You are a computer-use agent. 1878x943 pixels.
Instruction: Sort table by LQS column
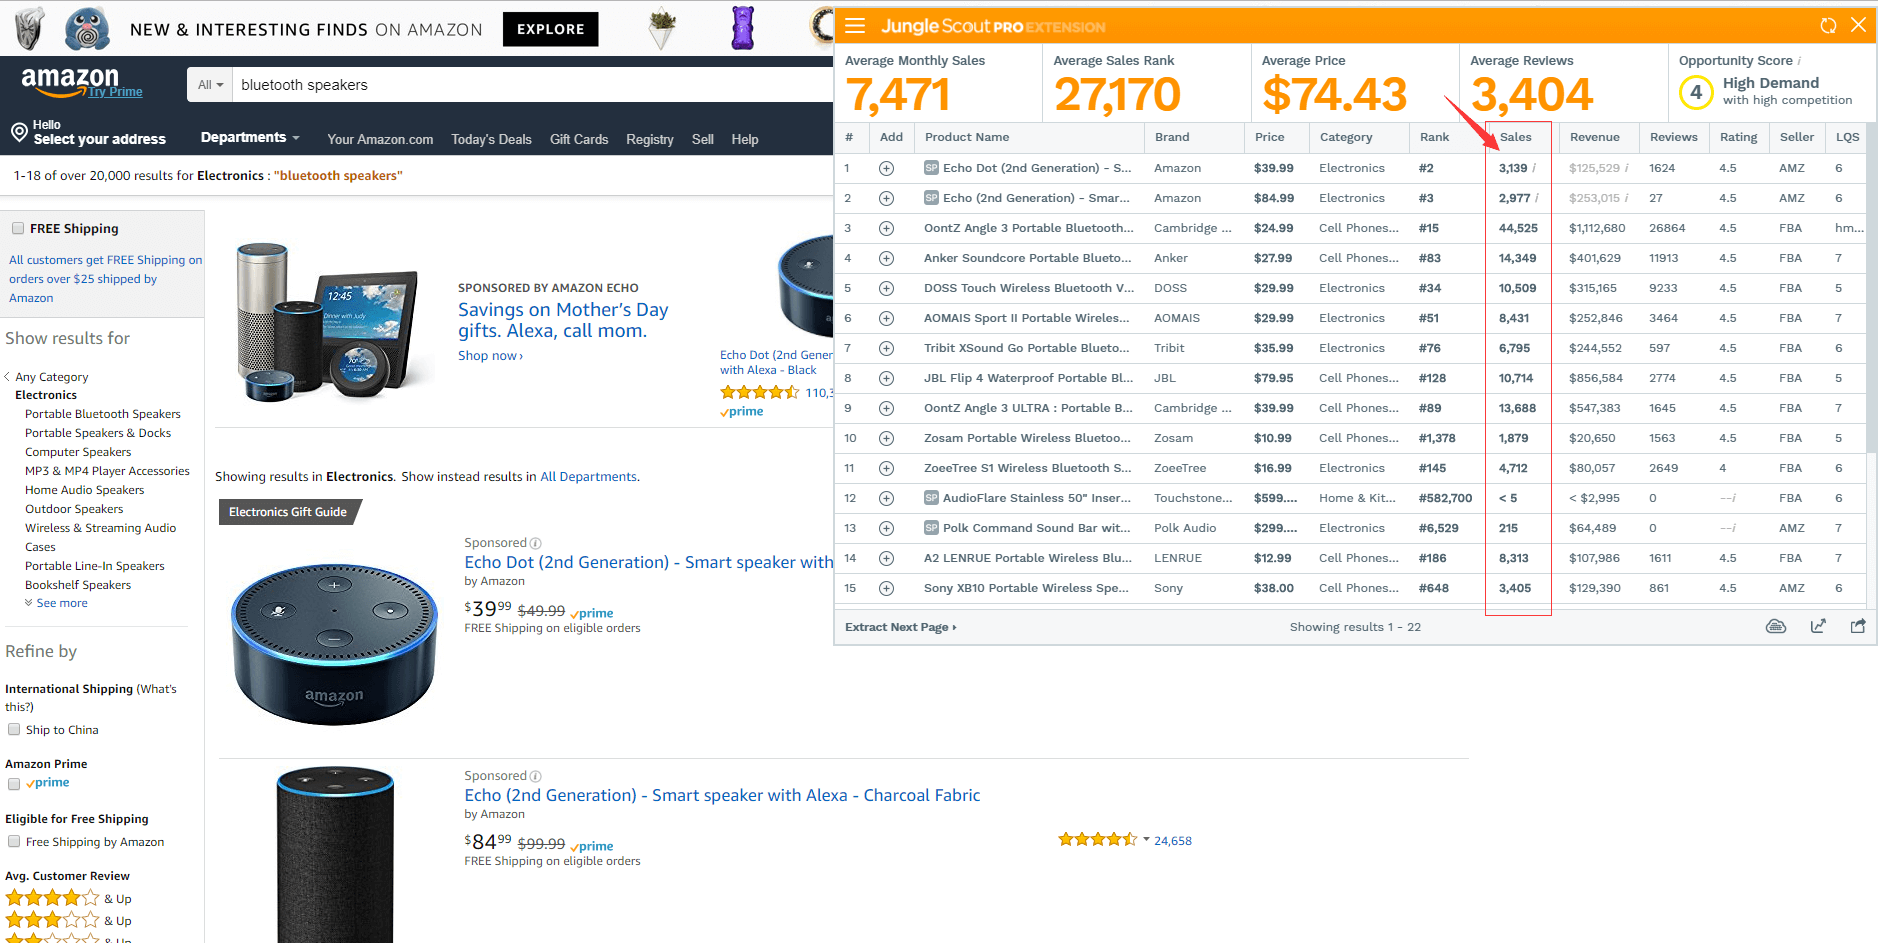[x=1847, y=137]
